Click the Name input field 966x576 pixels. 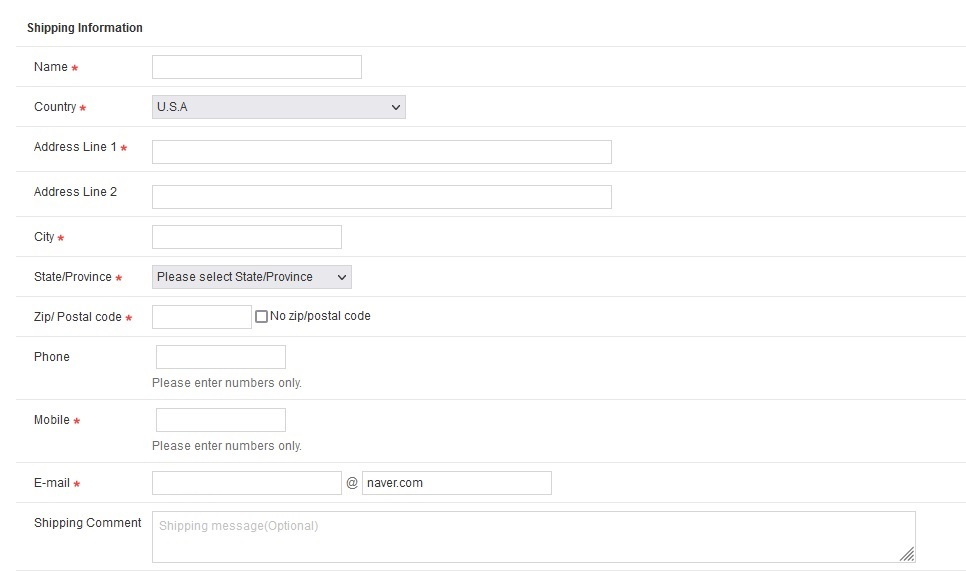coord(257,67)
